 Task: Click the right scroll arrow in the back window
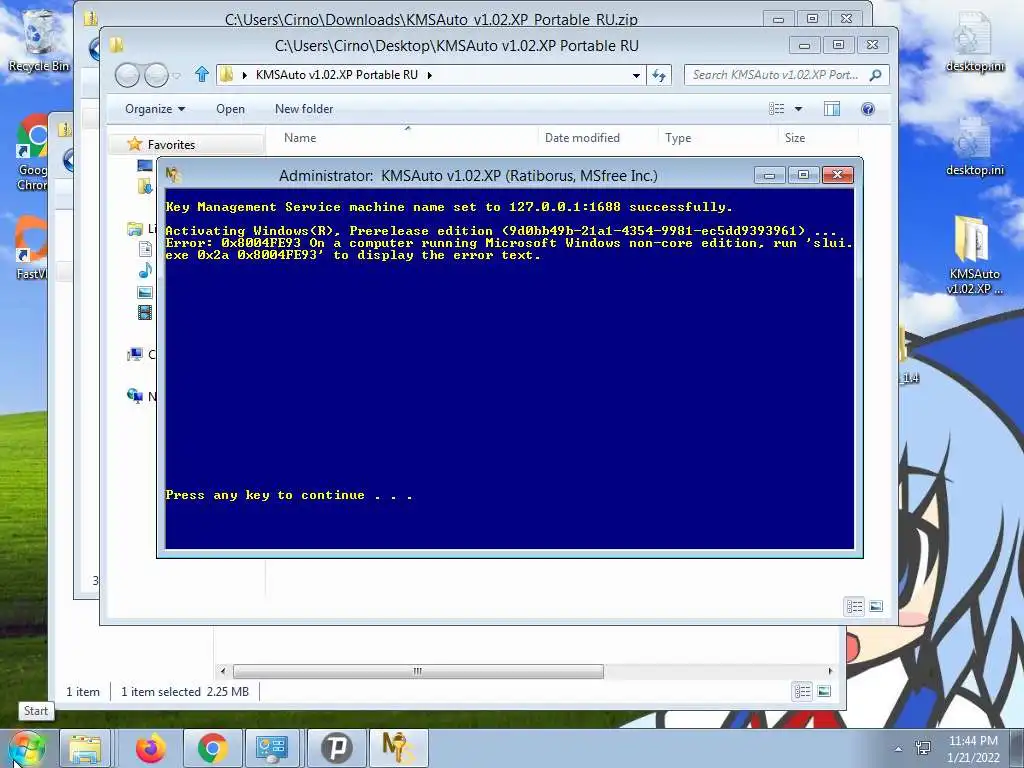tap(830, 671)
